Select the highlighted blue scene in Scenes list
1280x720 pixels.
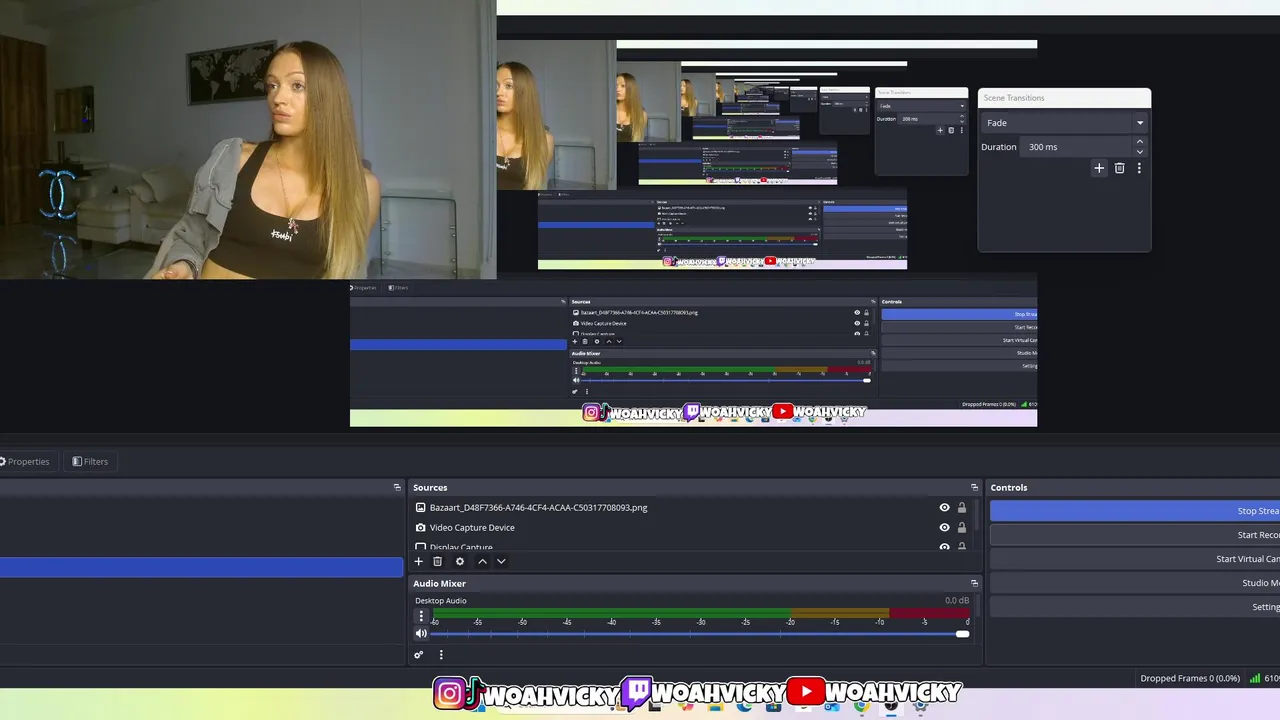(x=201, y=567)
